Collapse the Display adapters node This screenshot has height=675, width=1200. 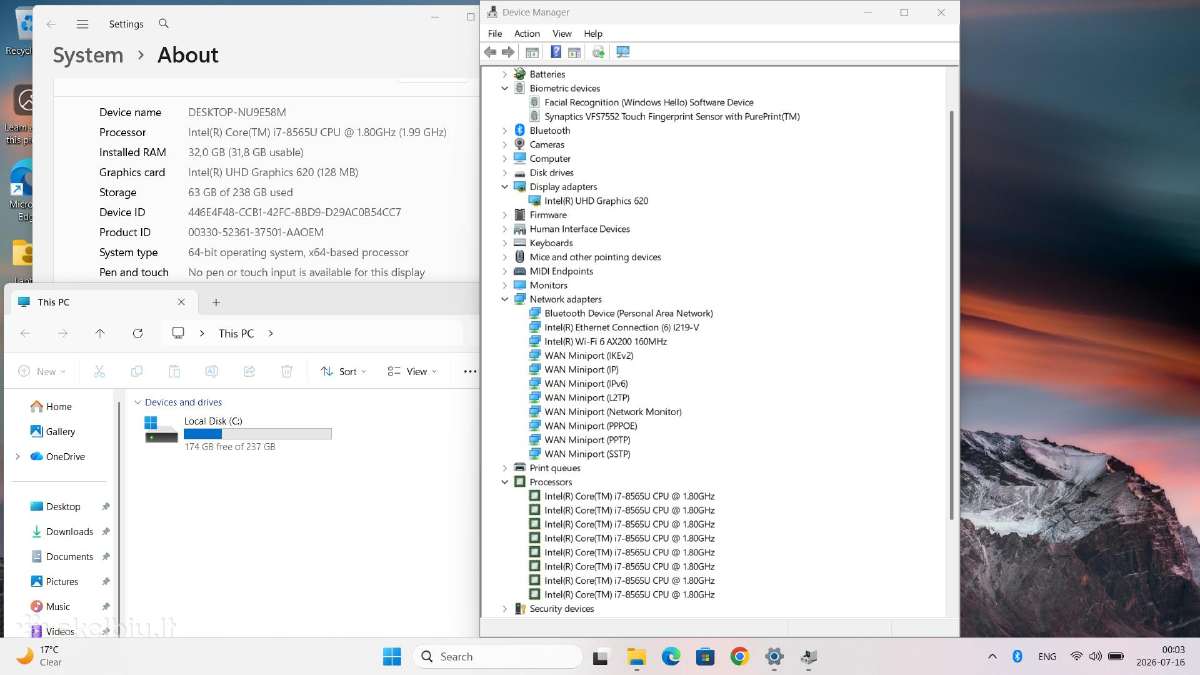[x=504, y=186]
